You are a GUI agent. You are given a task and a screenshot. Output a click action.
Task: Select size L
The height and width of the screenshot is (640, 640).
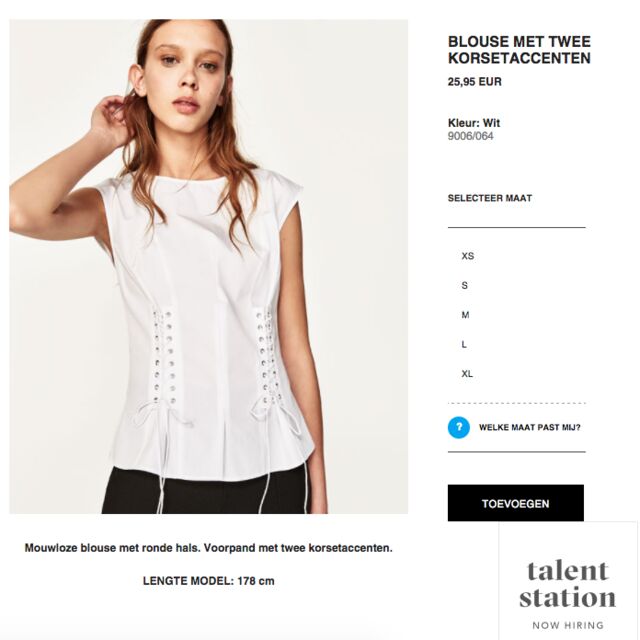point(464,344)
